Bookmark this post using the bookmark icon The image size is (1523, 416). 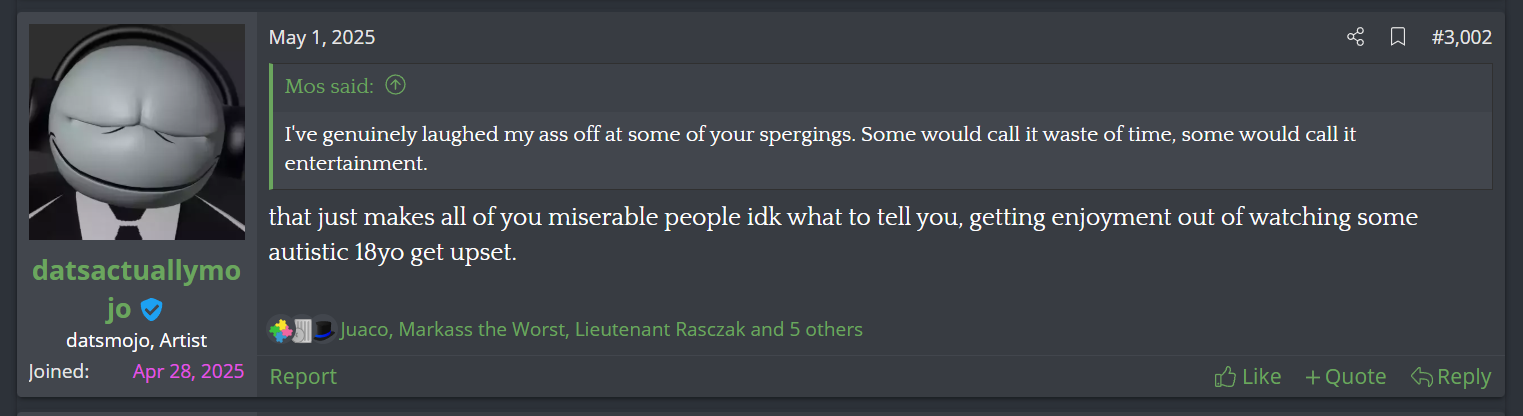tap(1398, 38)
